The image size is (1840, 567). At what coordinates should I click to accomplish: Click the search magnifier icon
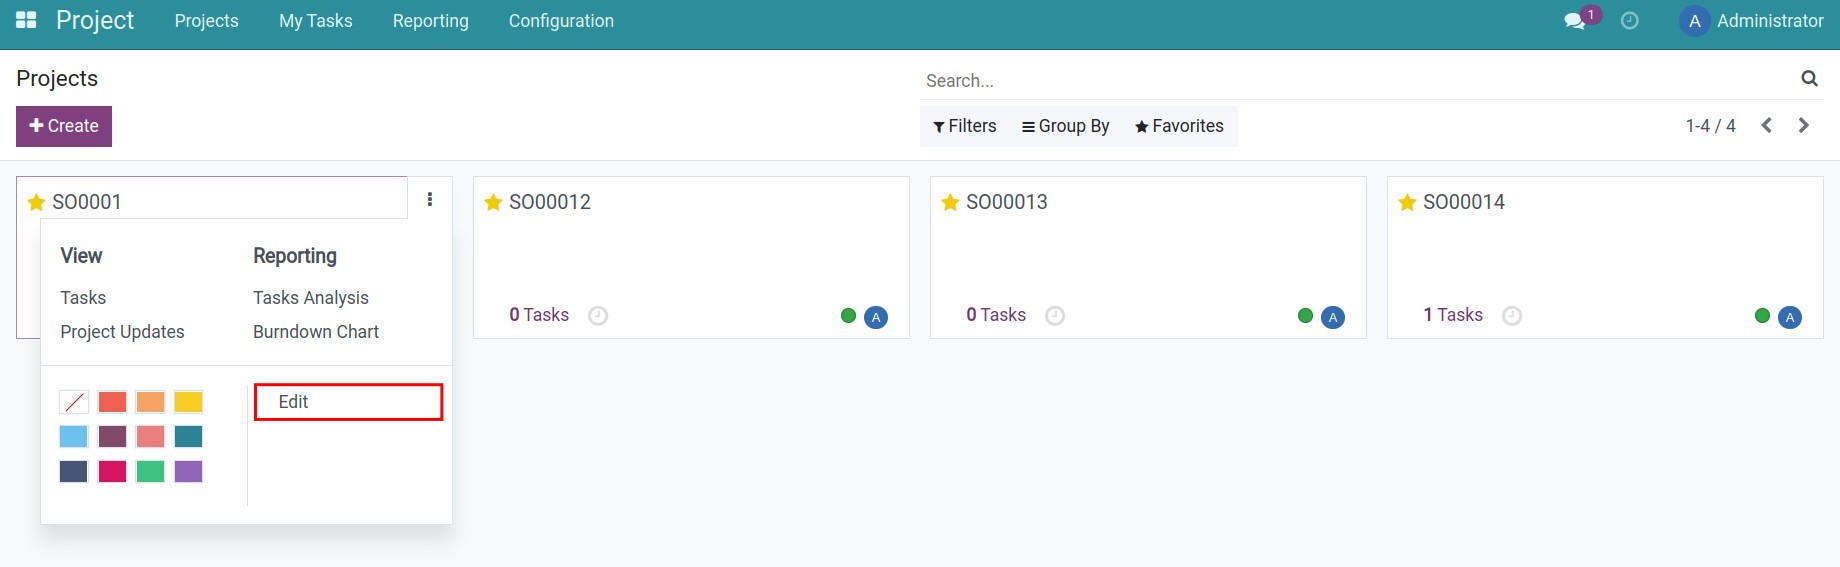click(x=1809, y=79)
